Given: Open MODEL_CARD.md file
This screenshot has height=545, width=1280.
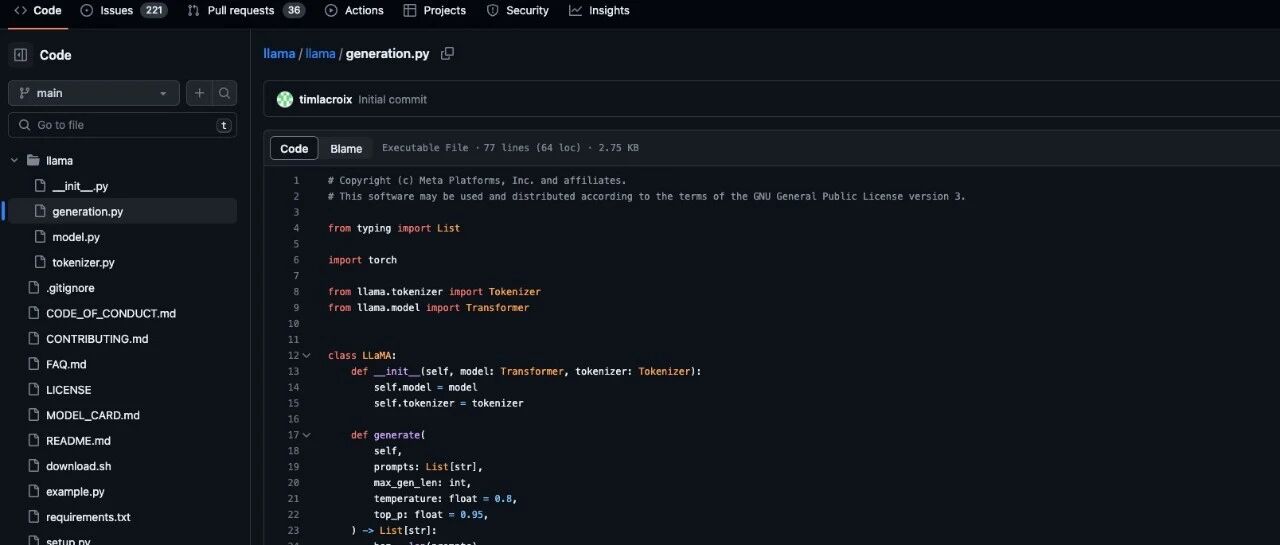Looking at the screenshot, I should point(93,415).
